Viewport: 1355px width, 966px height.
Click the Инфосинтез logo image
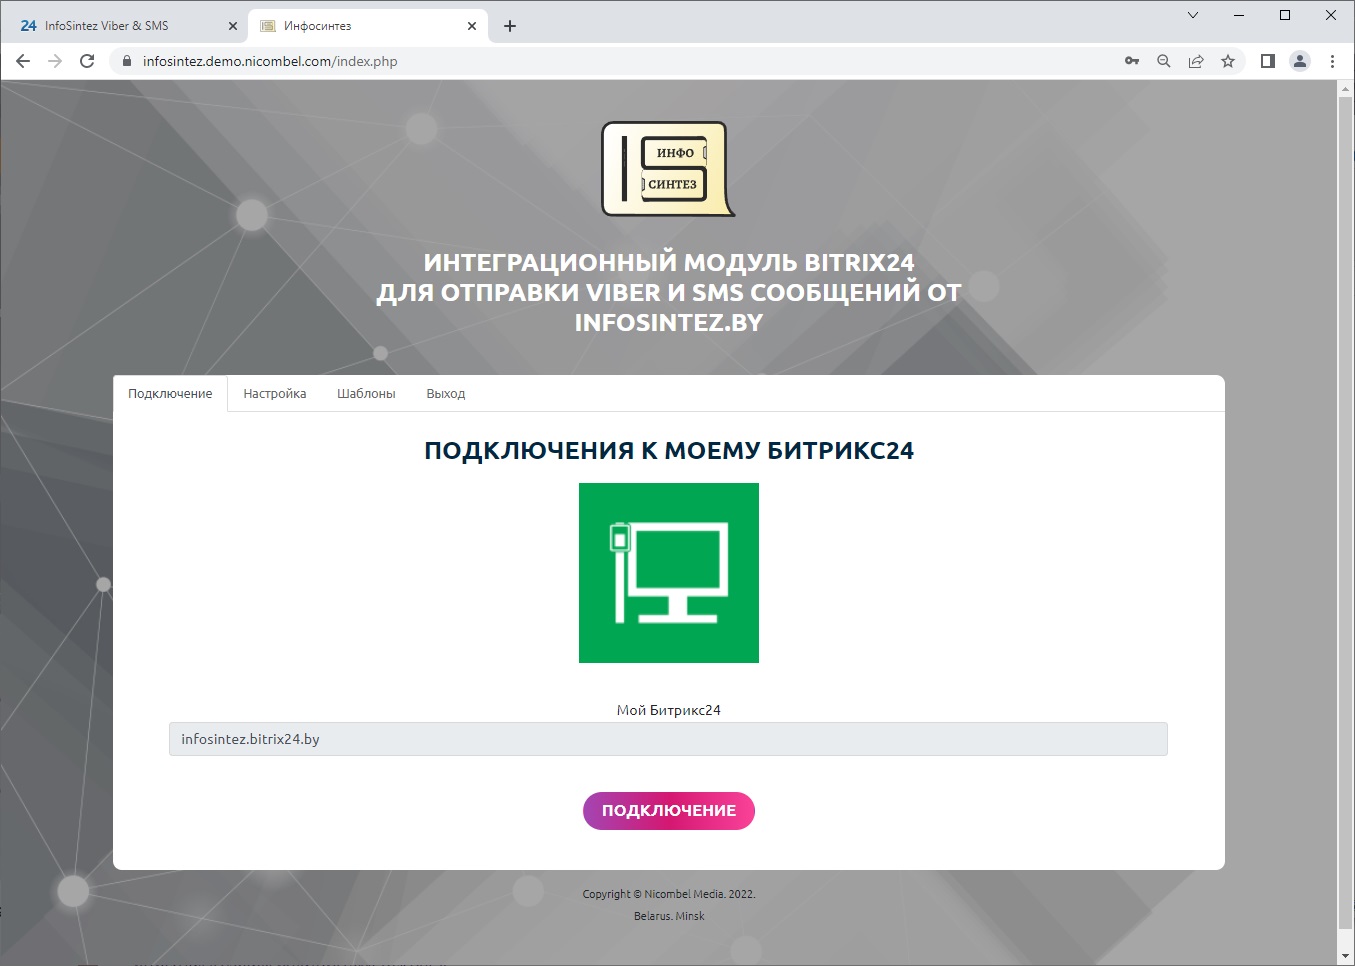click(668, 169)
